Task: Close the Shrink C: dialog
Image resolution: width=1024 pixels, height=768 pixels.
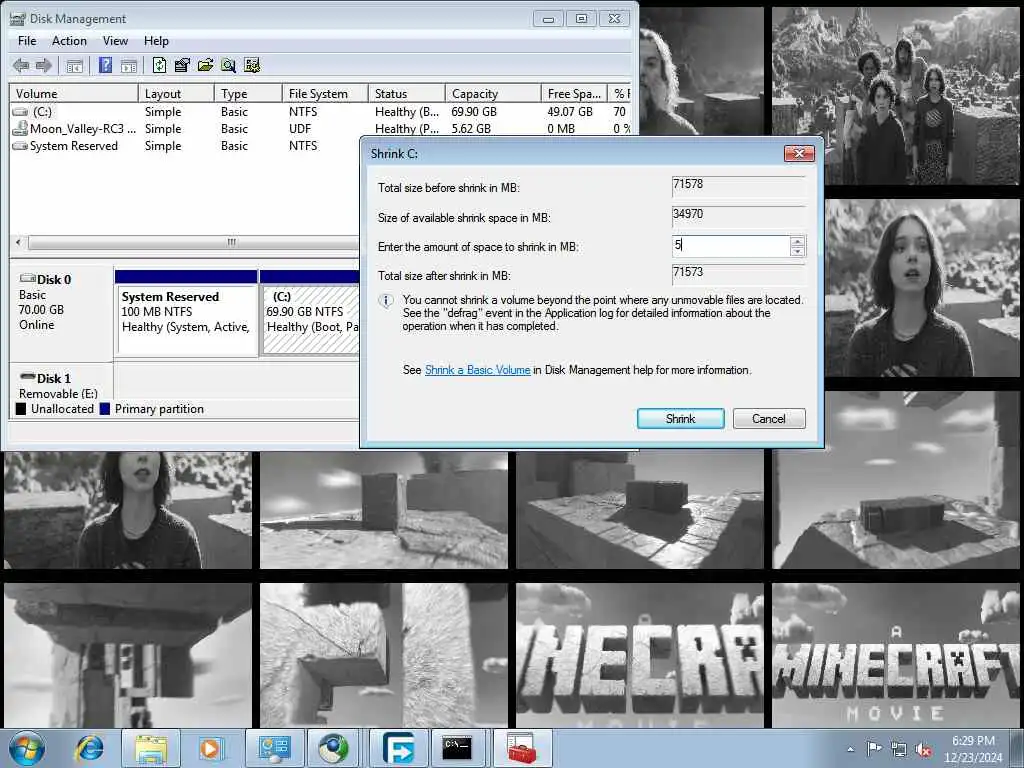Action: point(799,153)
